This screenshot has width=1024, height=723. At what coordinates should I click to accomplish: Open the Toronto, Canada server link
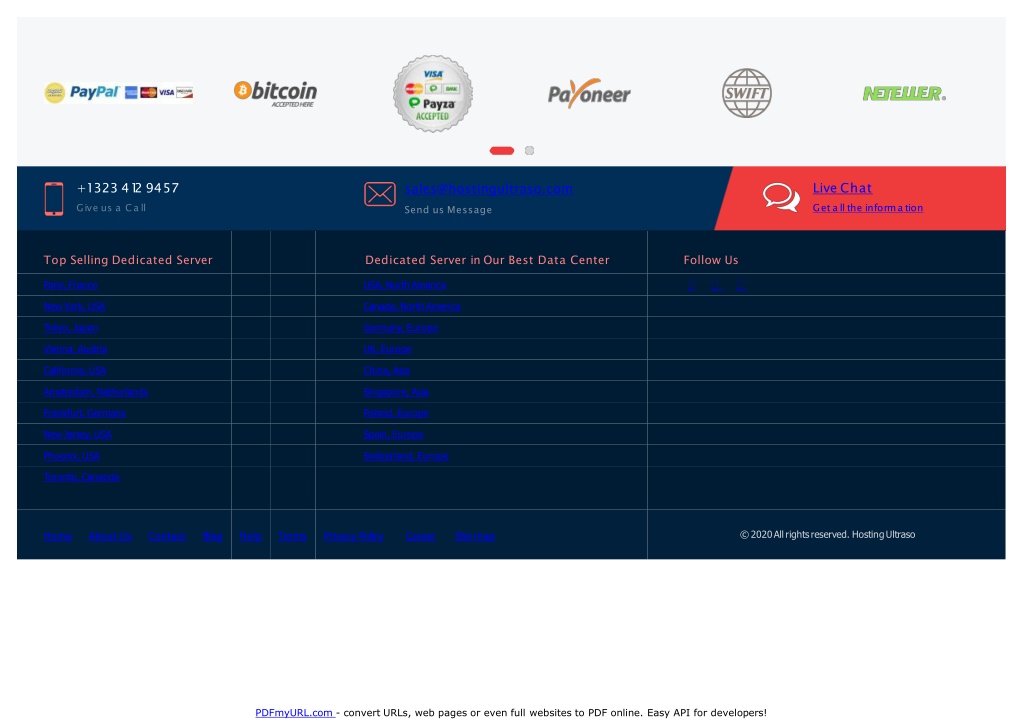(82, 477)
